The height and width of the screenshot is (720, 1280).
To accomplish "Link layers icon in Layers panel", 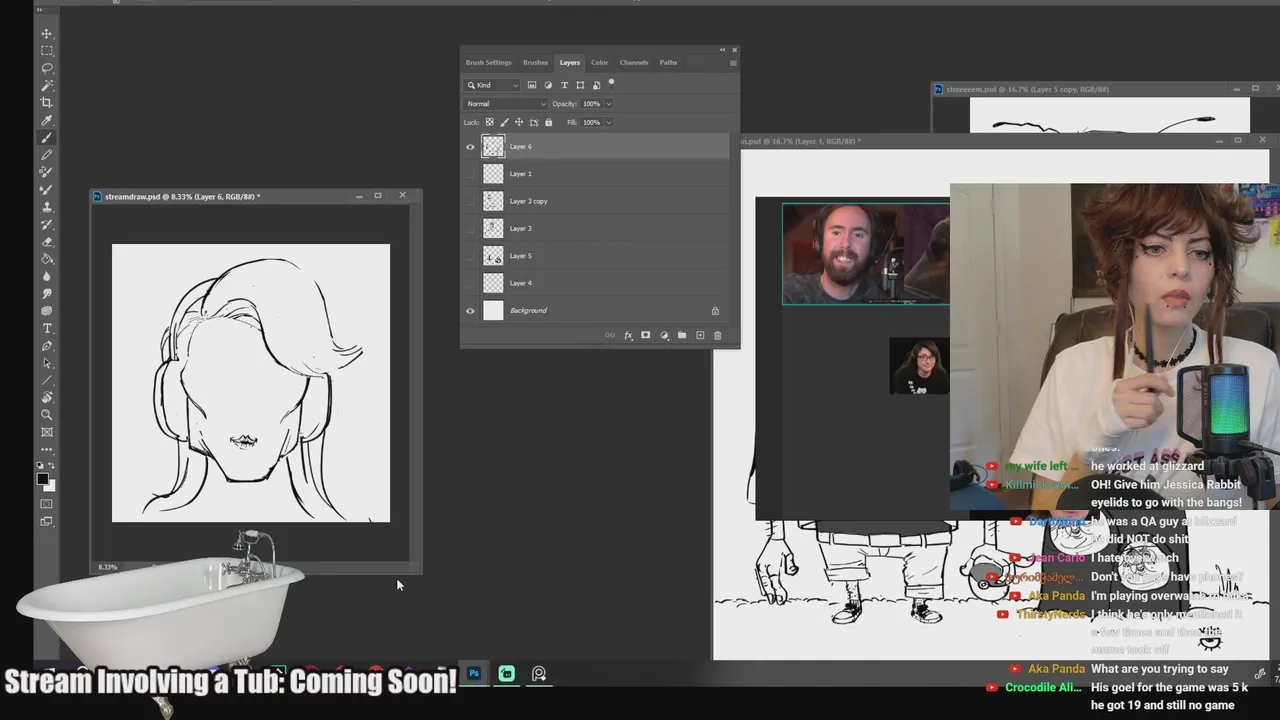I will pos(610,335).
